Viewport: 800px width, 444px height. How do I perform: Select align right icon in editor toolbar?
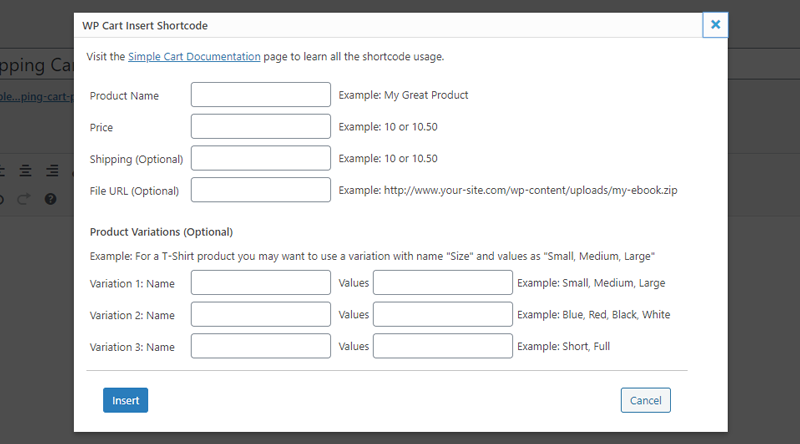click(52, 170)
